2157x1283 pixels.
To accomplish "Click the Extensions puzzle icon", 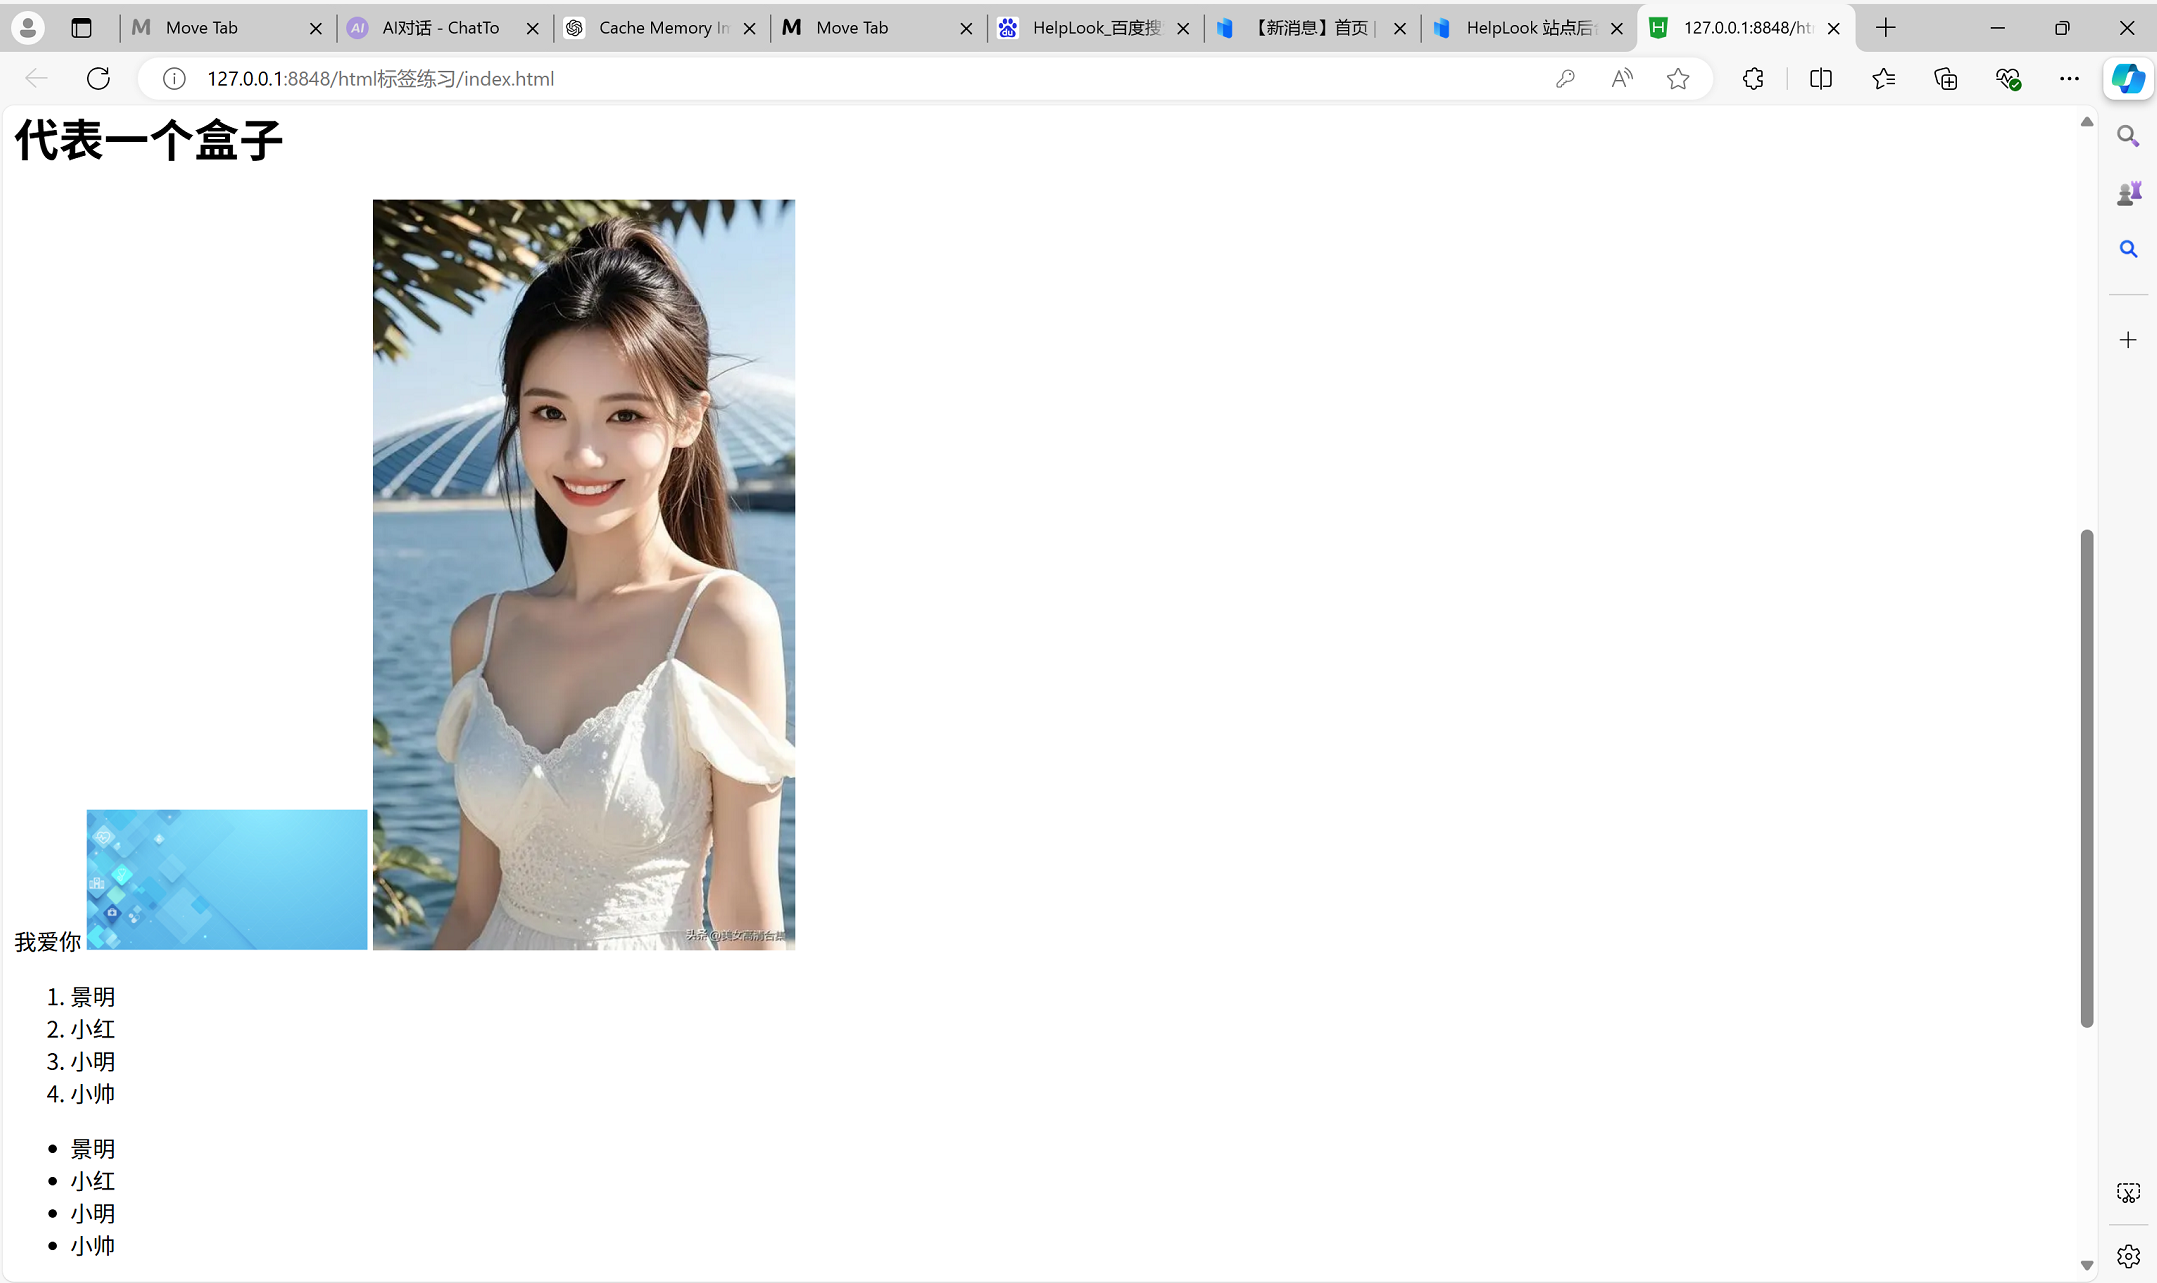I will click(x=1753, y=79).
